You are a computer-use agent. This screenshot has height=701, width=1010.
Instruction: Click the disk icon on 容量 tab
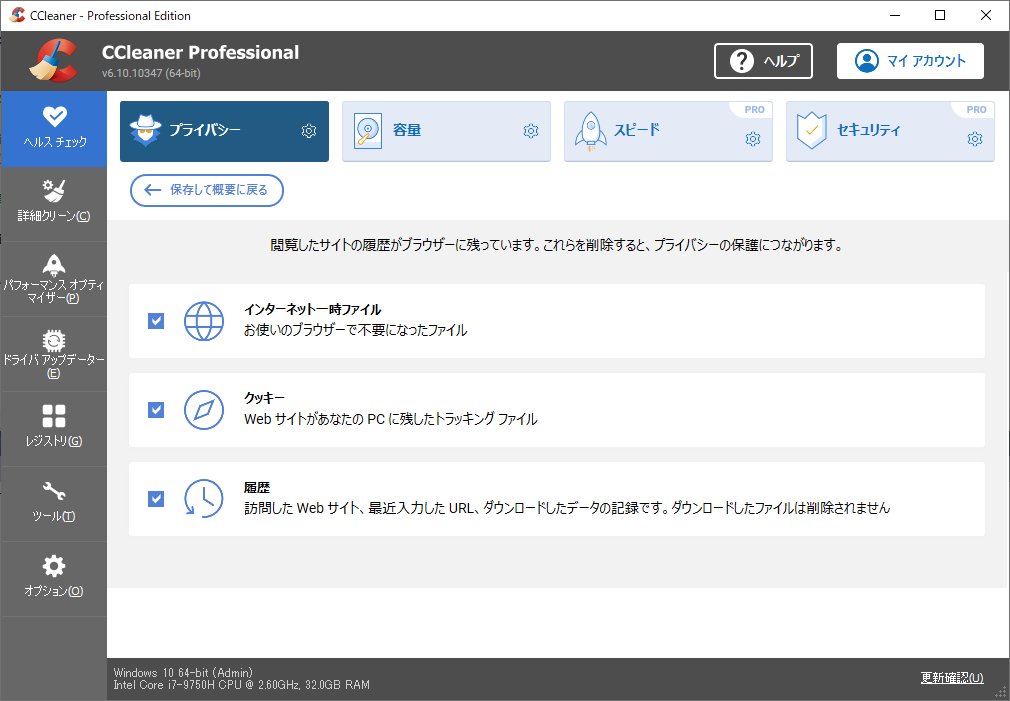(x=368, y=131)
